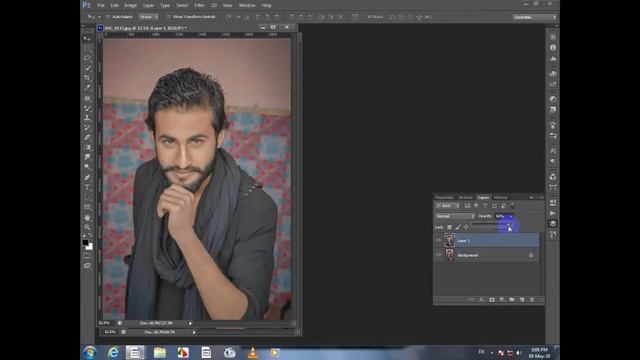Open the Opacity slider arrow
Screen dimensions: 640x360
tap(511, 216)
